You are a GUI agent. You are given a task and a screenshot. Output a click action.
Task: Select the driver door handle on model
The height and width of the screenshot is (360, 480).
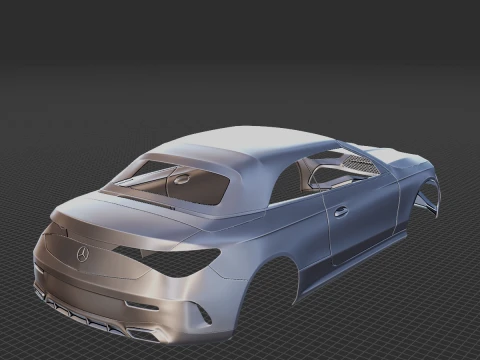click(341, 212)
